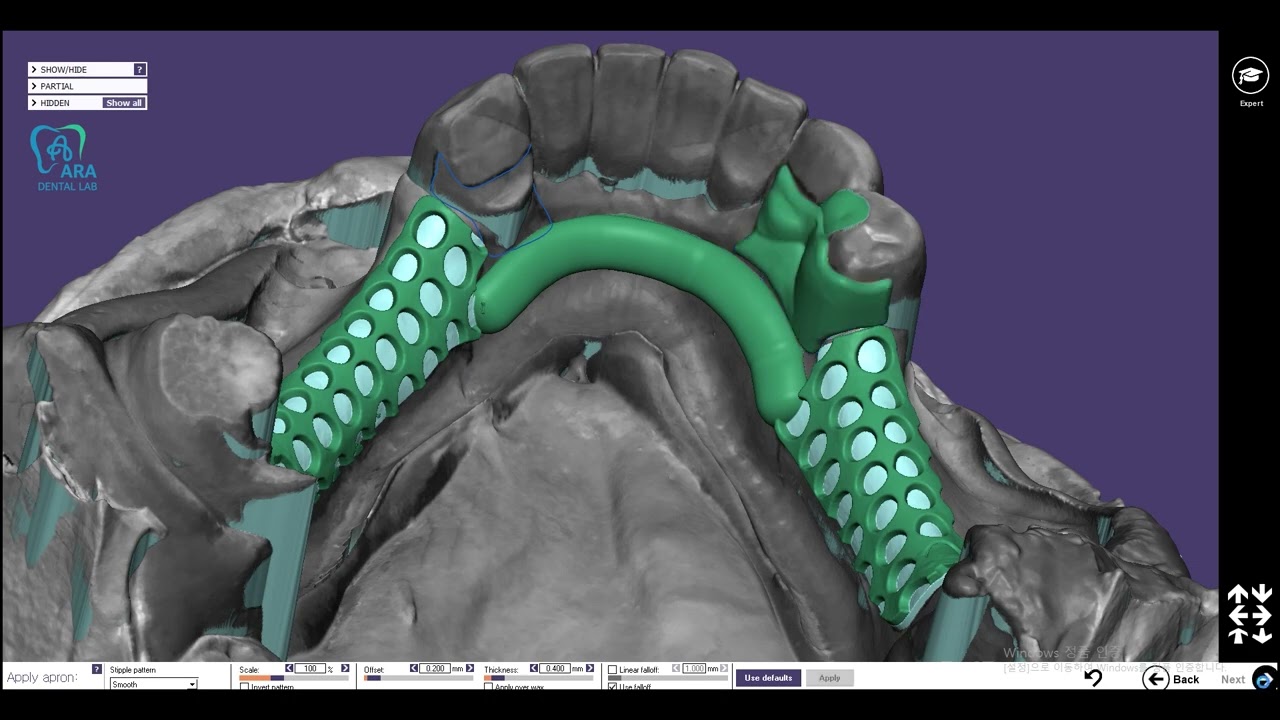Enable the Apply over wax checkbox
The height and width of the screenshot is (720, 1280).
click(489, 687)
